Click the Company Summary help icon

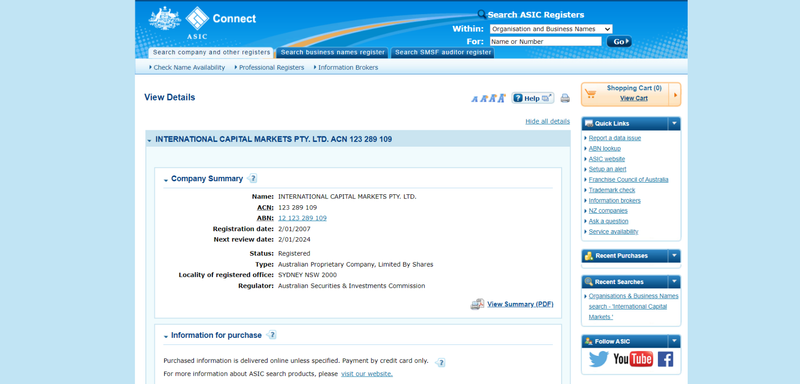tap(252, 178)
